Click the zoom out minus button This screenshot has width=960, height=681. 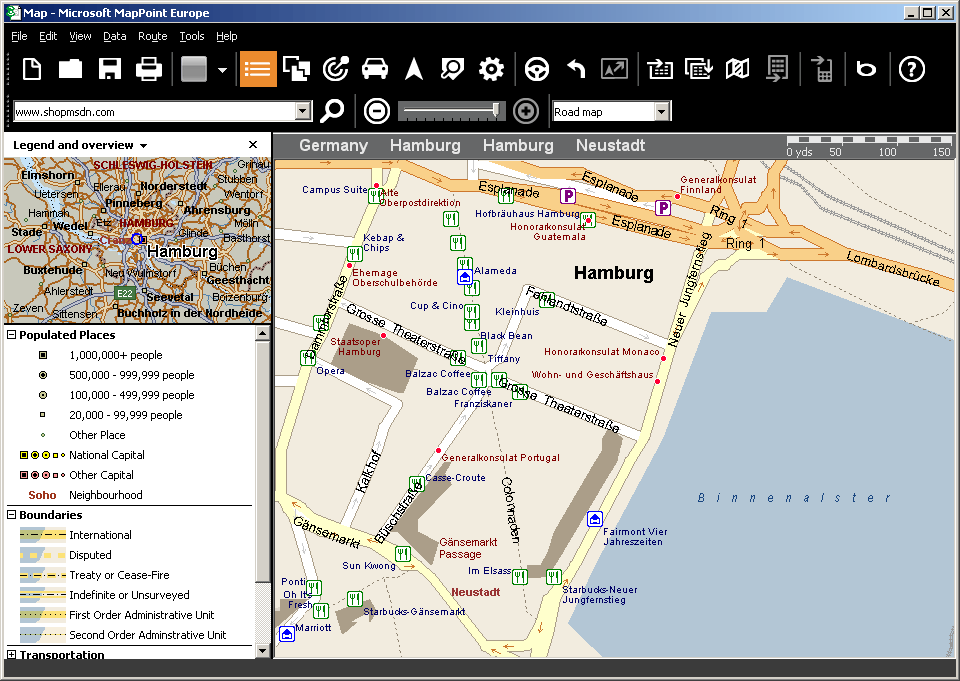pyautogui.click(x=377, y=111)
